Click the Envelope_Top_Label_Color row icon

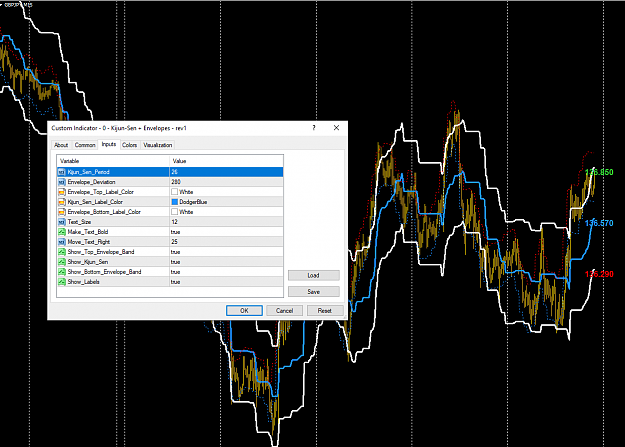click(62, 192)
